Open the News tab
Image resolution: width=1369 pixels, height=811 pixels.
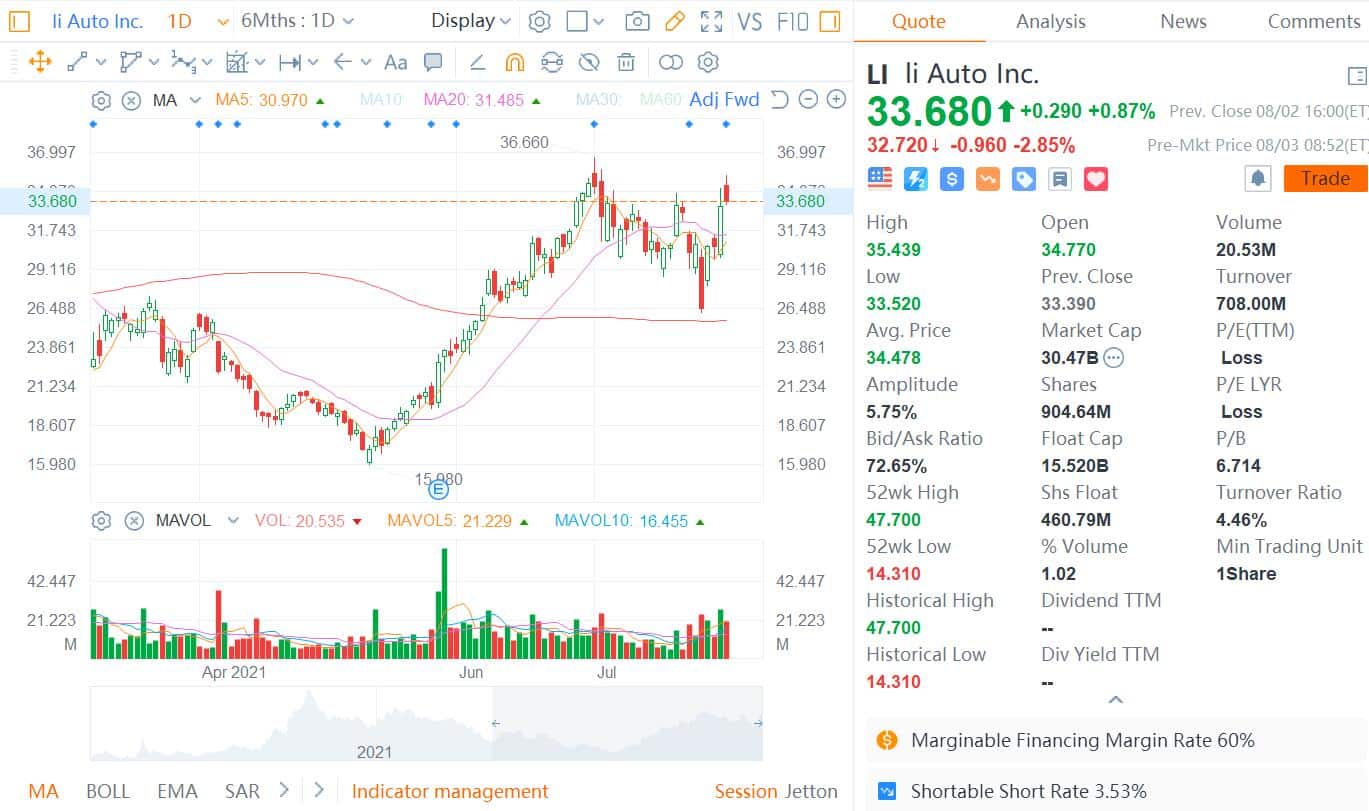1183,21
